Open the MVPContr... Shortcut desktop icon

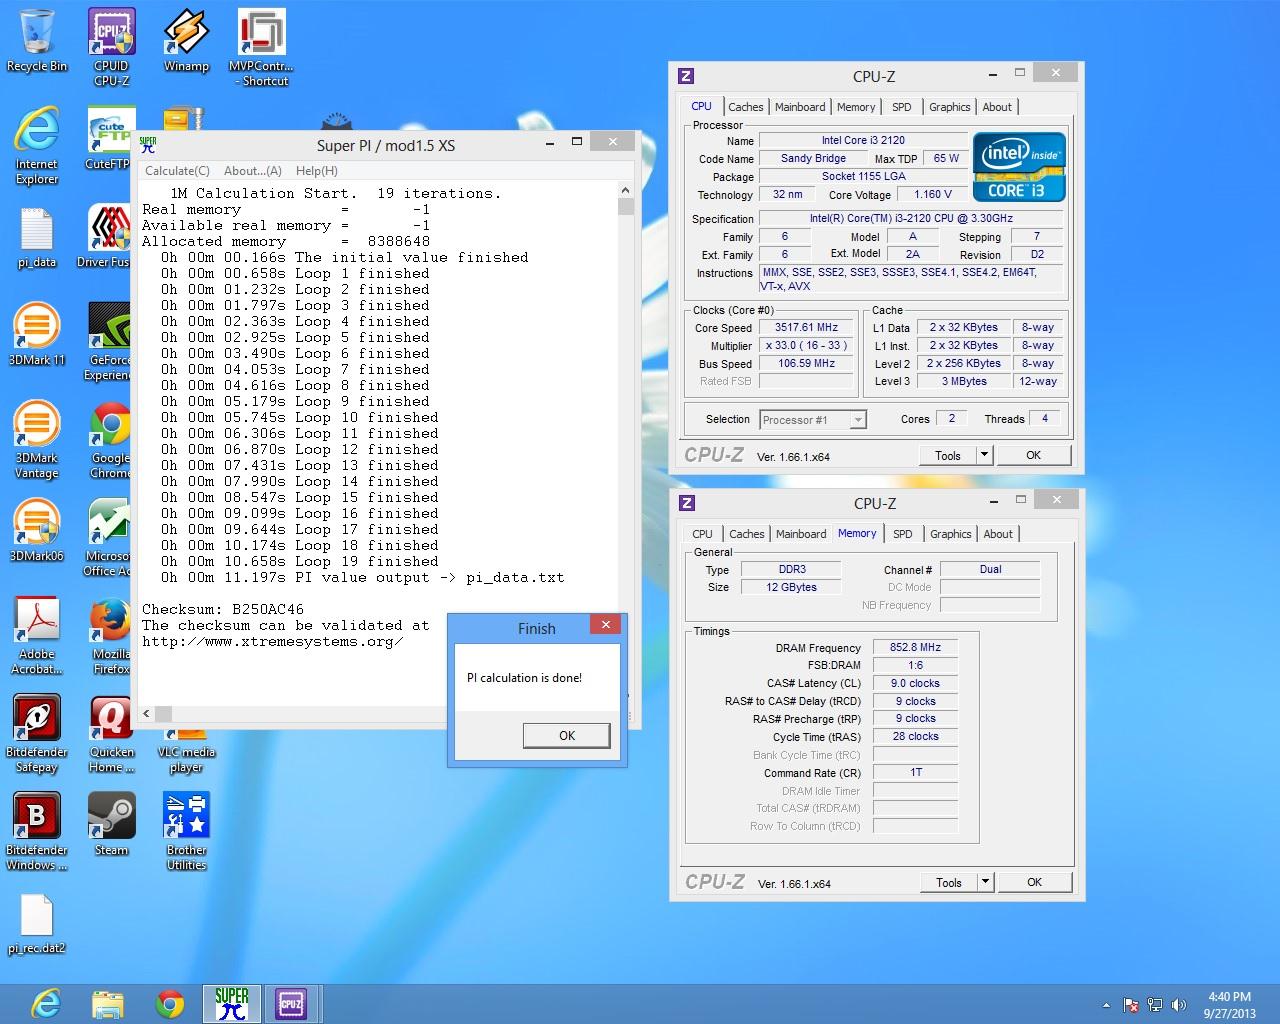click(261, 48)
